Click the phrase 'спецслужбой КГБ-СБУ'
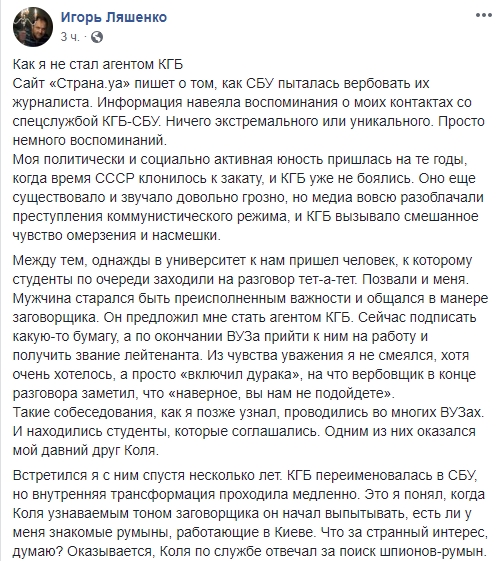This screenshot has width=501, height=561. coord(86,122)
